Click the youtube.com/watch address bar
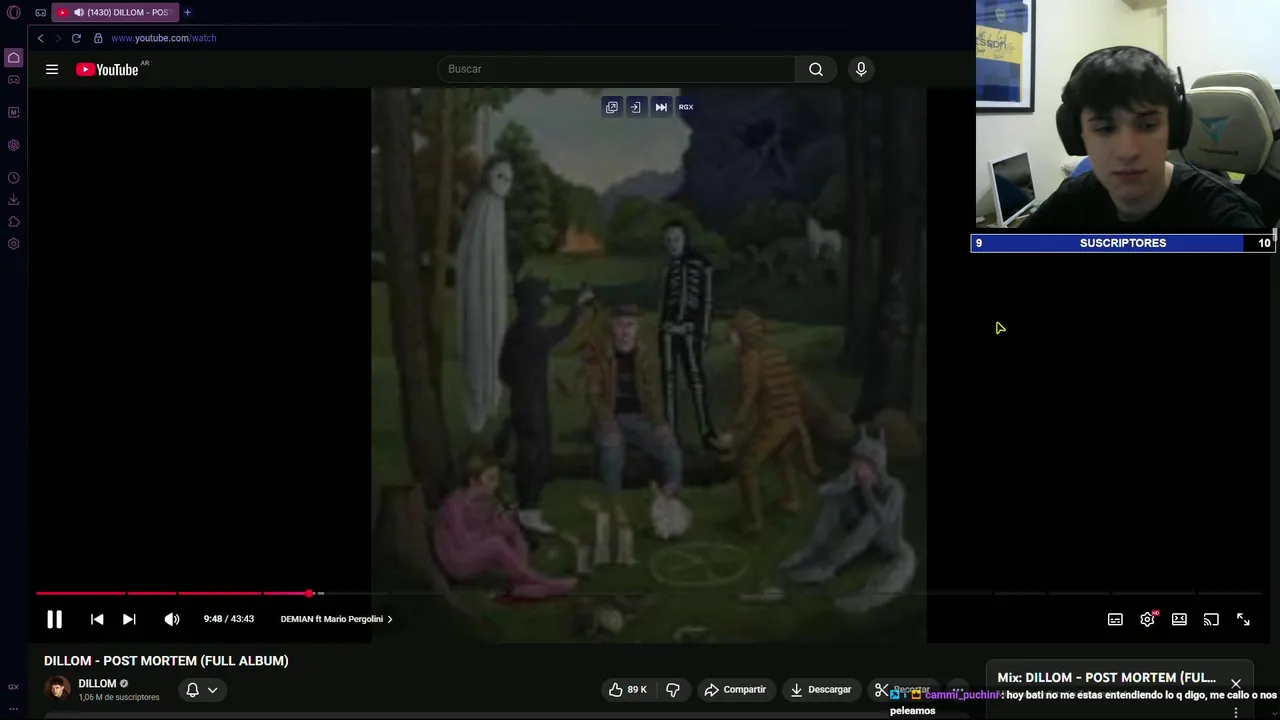The image size is (1280, 720). tap(164, 38)
